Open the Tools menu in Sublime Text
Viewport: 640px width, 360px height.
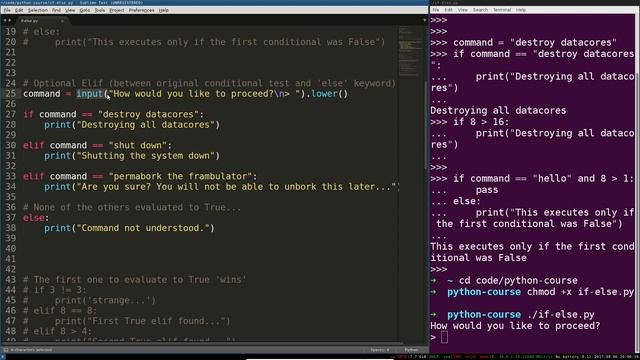100,10
